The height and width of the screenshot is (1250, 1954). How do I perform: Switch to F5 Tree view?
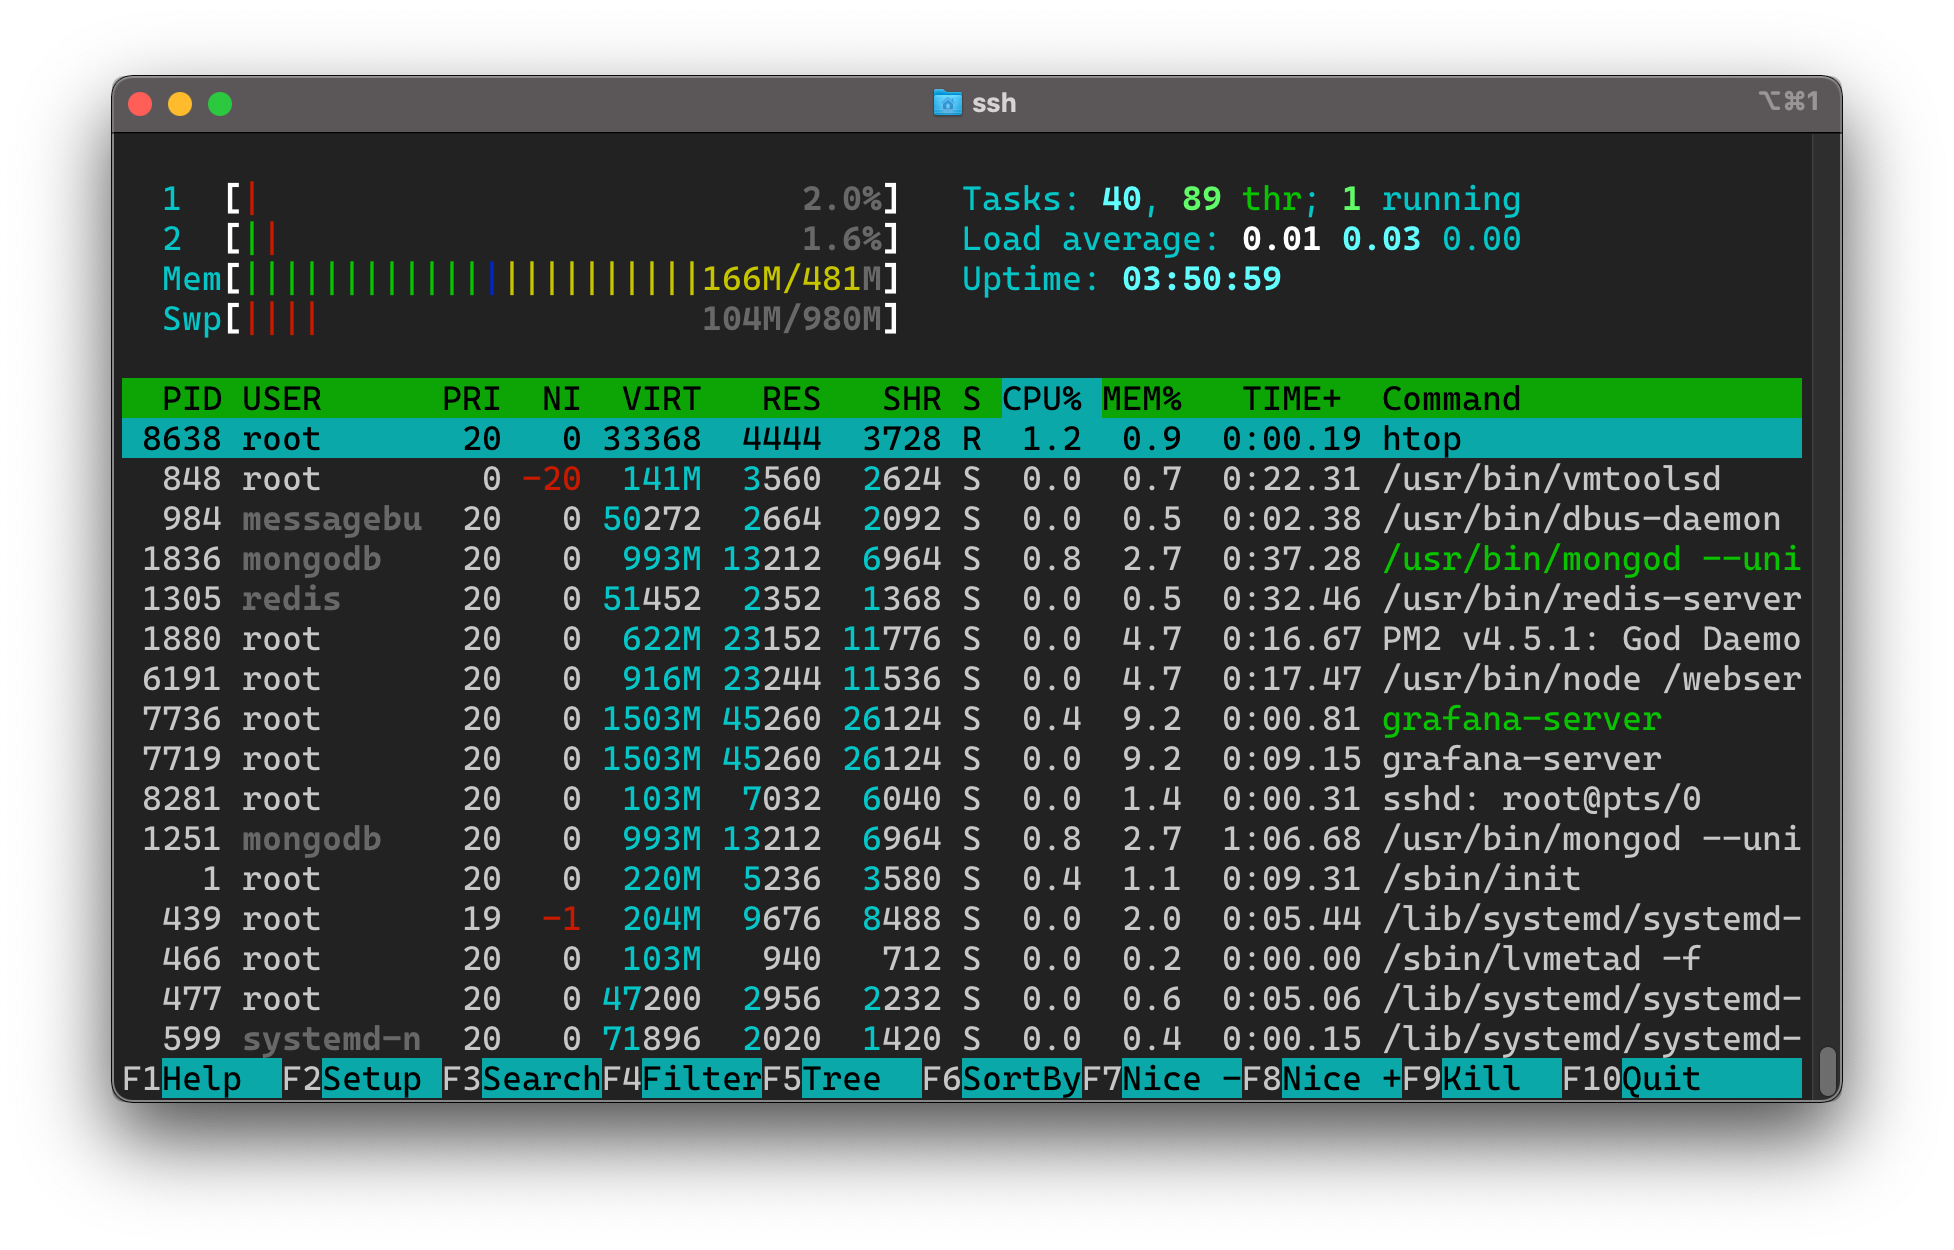tap(841, 1079)
